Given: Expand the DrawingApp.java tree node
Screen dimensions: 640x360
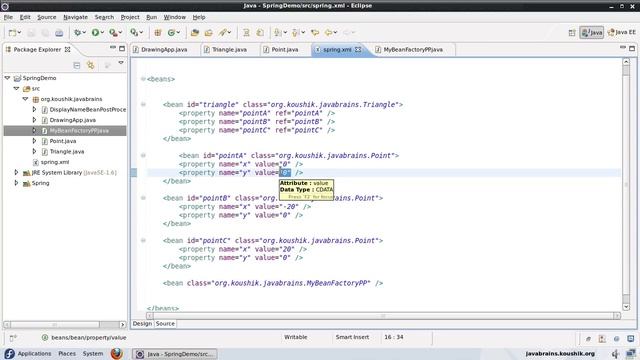Looking at the screenshot, I should tap(34, 120).
